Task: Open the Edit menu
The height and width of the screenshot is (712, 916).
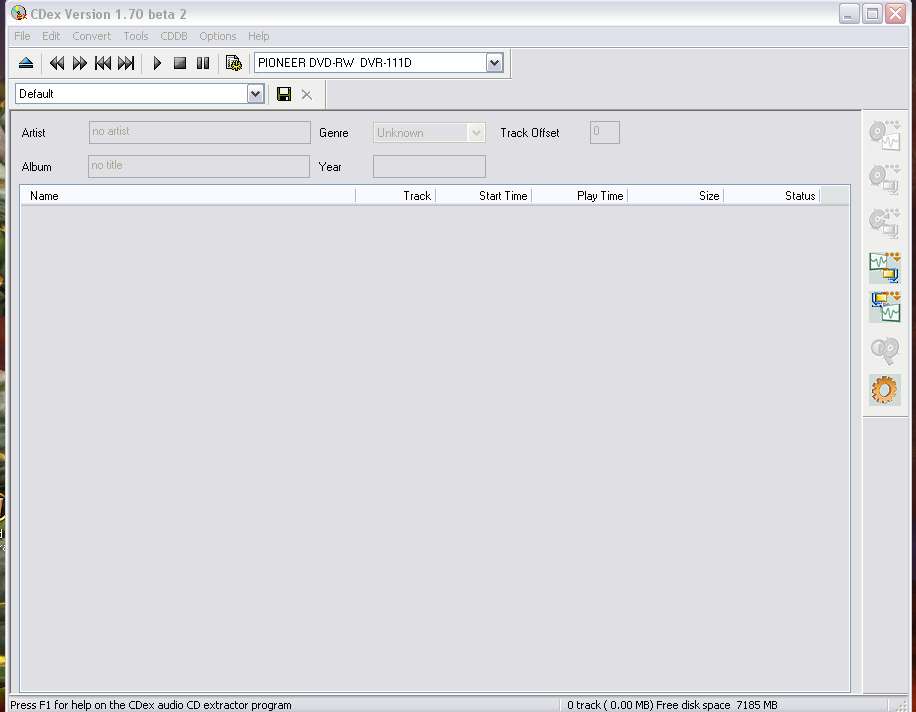Action: pos(51,36)
